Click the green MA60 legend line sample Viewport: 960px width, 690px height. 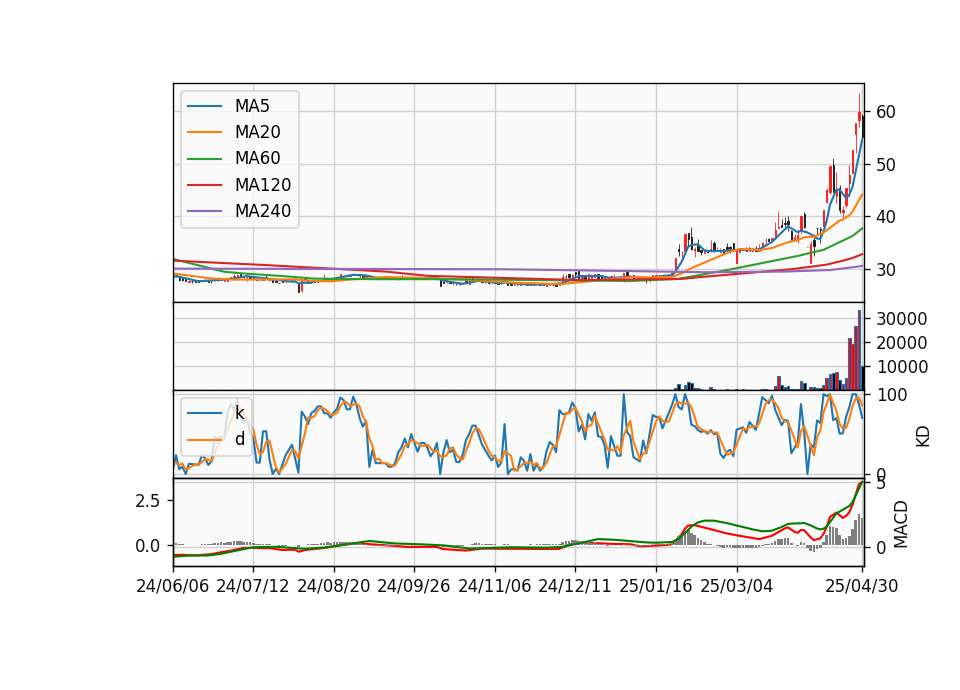(x=204, y=159)
